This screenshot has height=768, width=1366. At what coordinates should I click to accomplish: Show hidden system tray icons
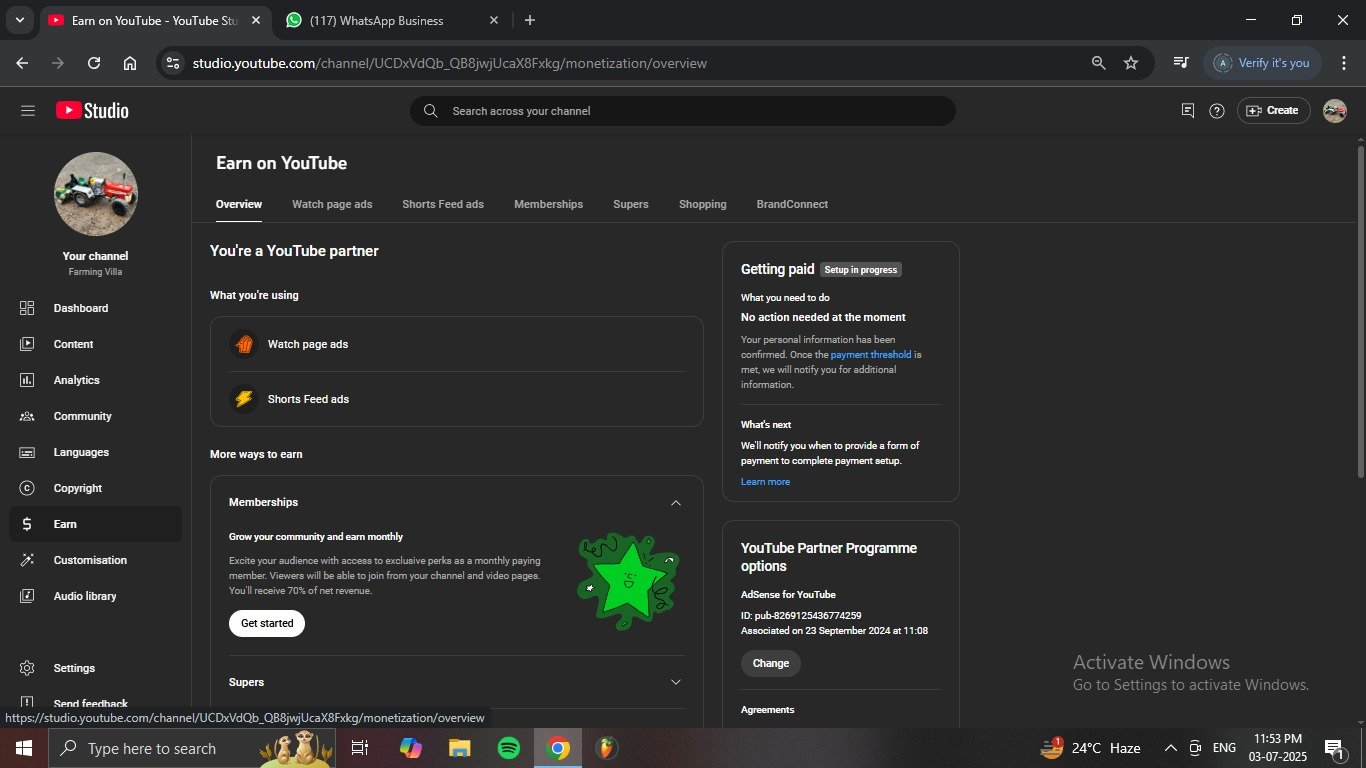tap(1170, 748)
